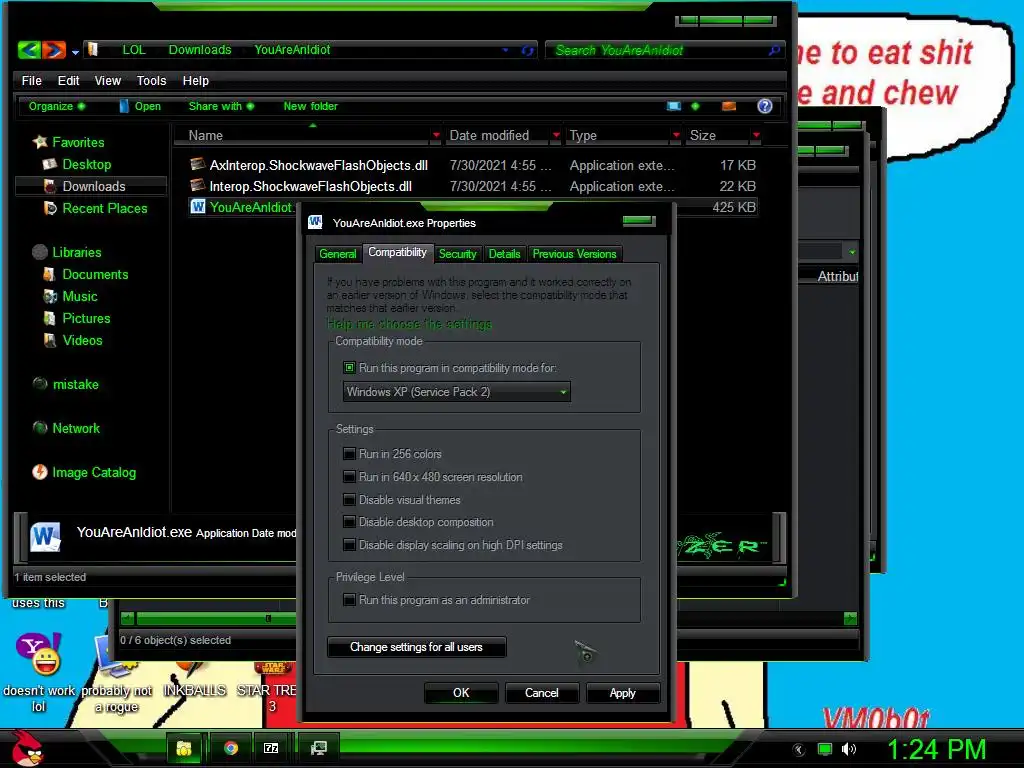1024x768 pixels.
Task: Enable Disable visual themes checkbox
Action: pyautogui.click(x=349, y=500)
